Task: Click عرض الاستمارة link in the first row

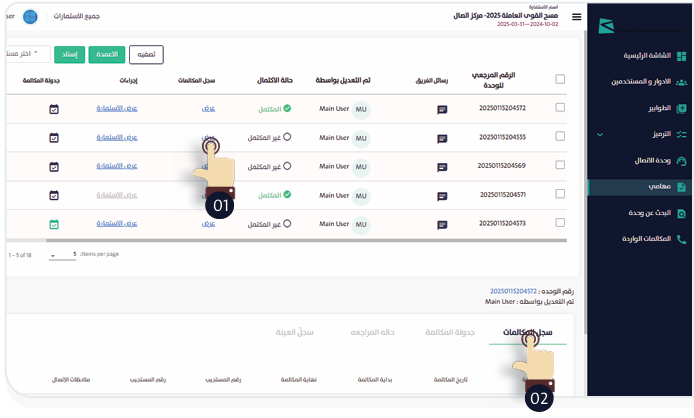Action: (x=117, y=108)
